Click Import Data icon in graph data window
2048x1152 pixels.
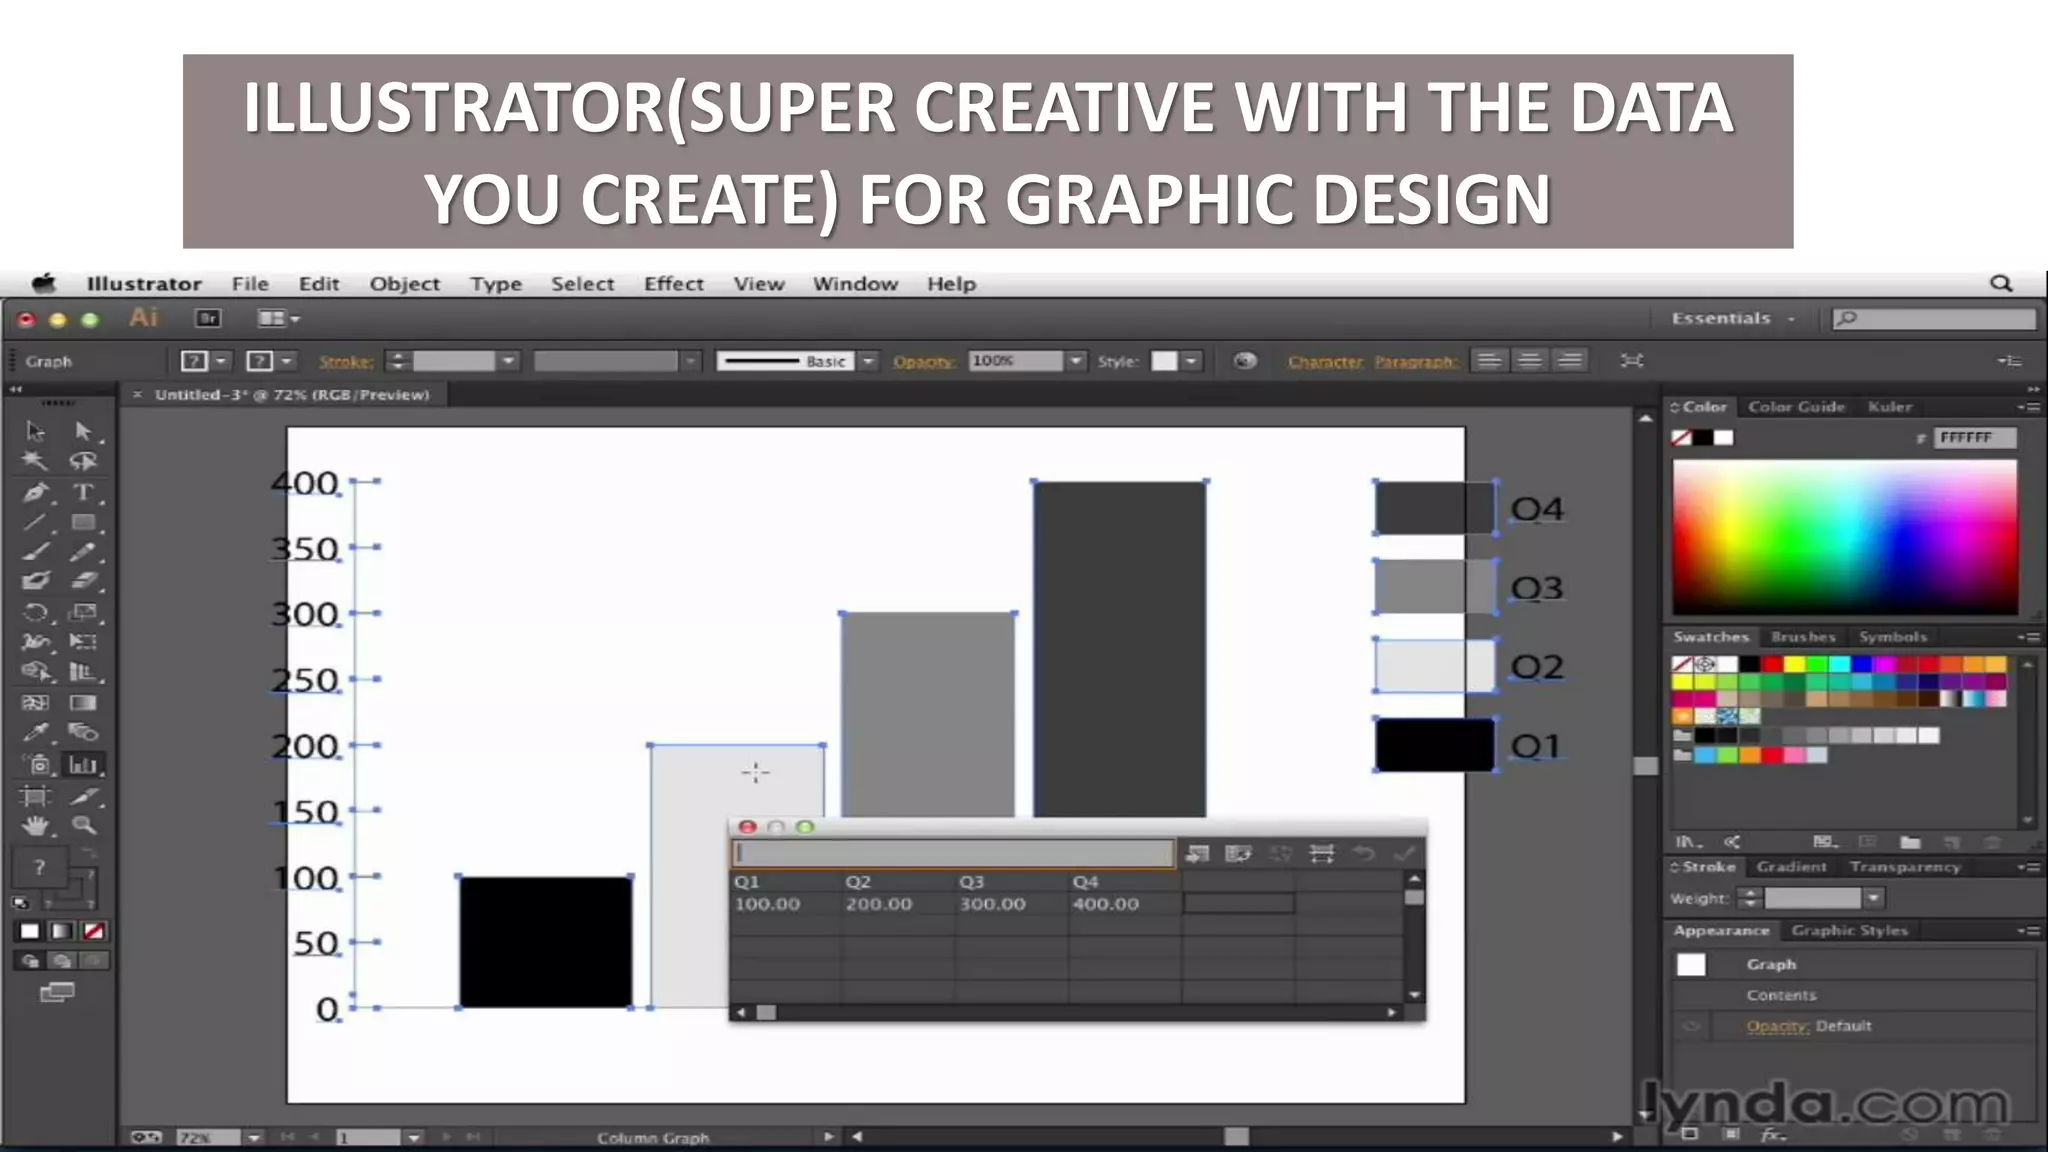(x=1197, y=853)
